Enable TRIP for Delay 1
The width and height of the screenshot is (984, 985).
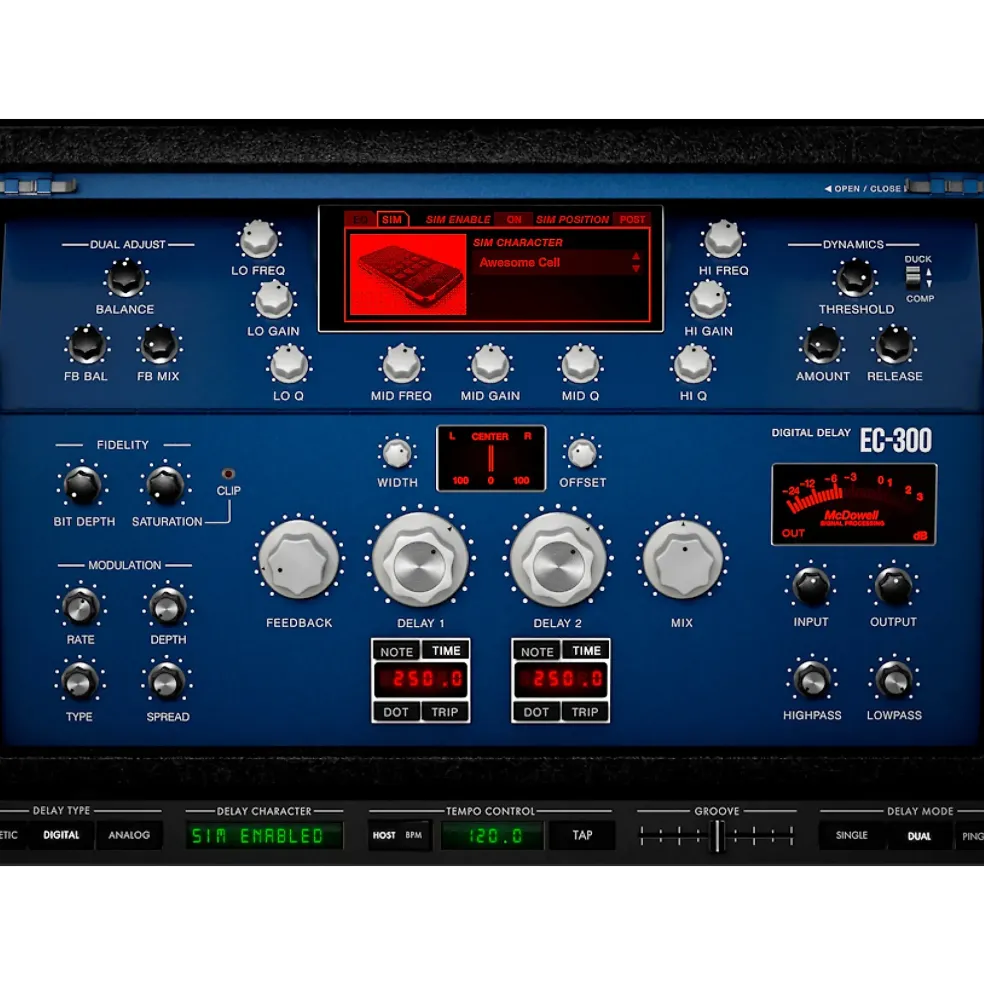(x=444, y=712)
